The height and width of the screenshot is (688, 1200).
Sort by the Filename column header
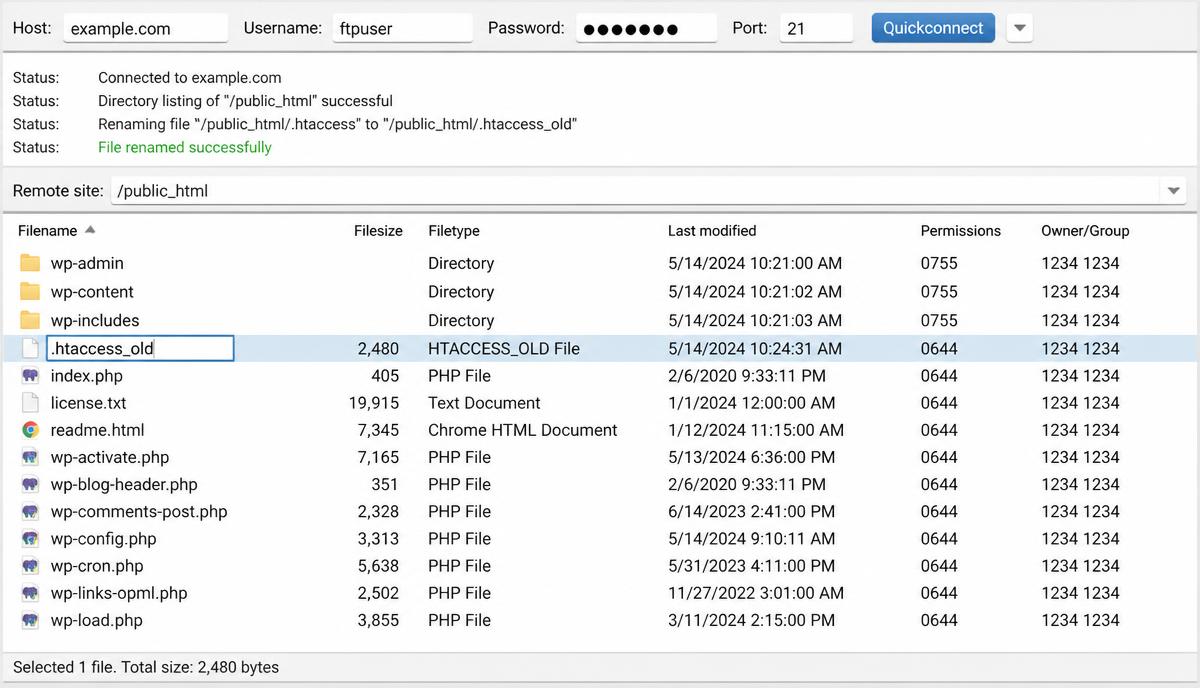(47, 230)
